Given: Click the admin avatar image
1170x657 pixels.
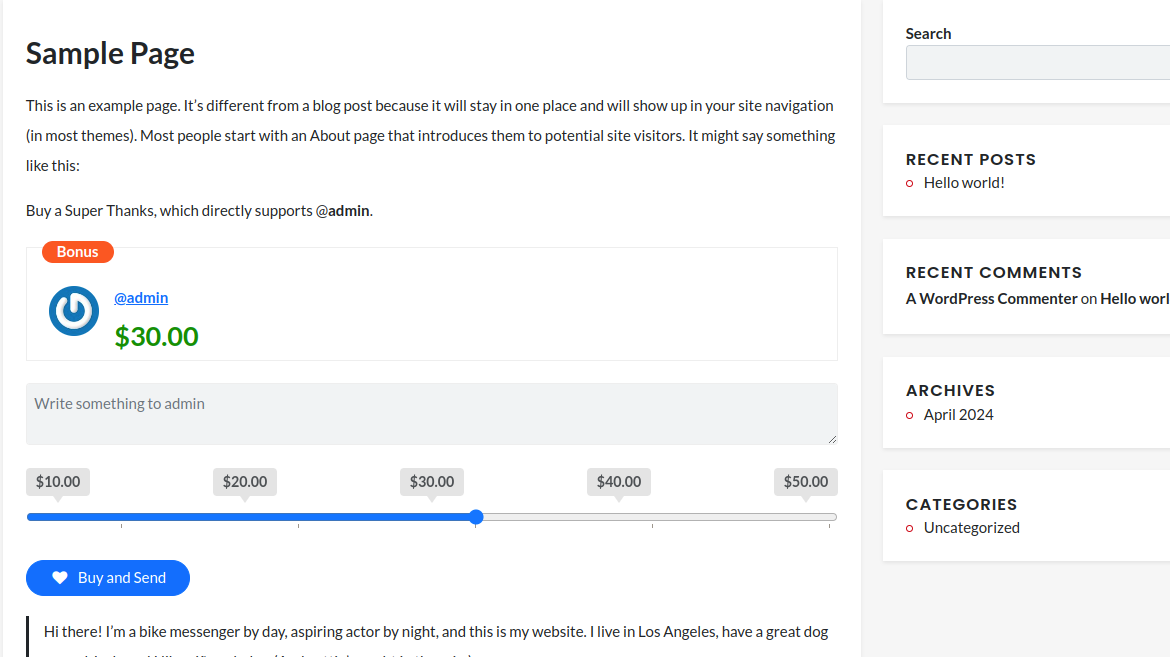Looking at the screenshot, I should click(x=74, y=311).
